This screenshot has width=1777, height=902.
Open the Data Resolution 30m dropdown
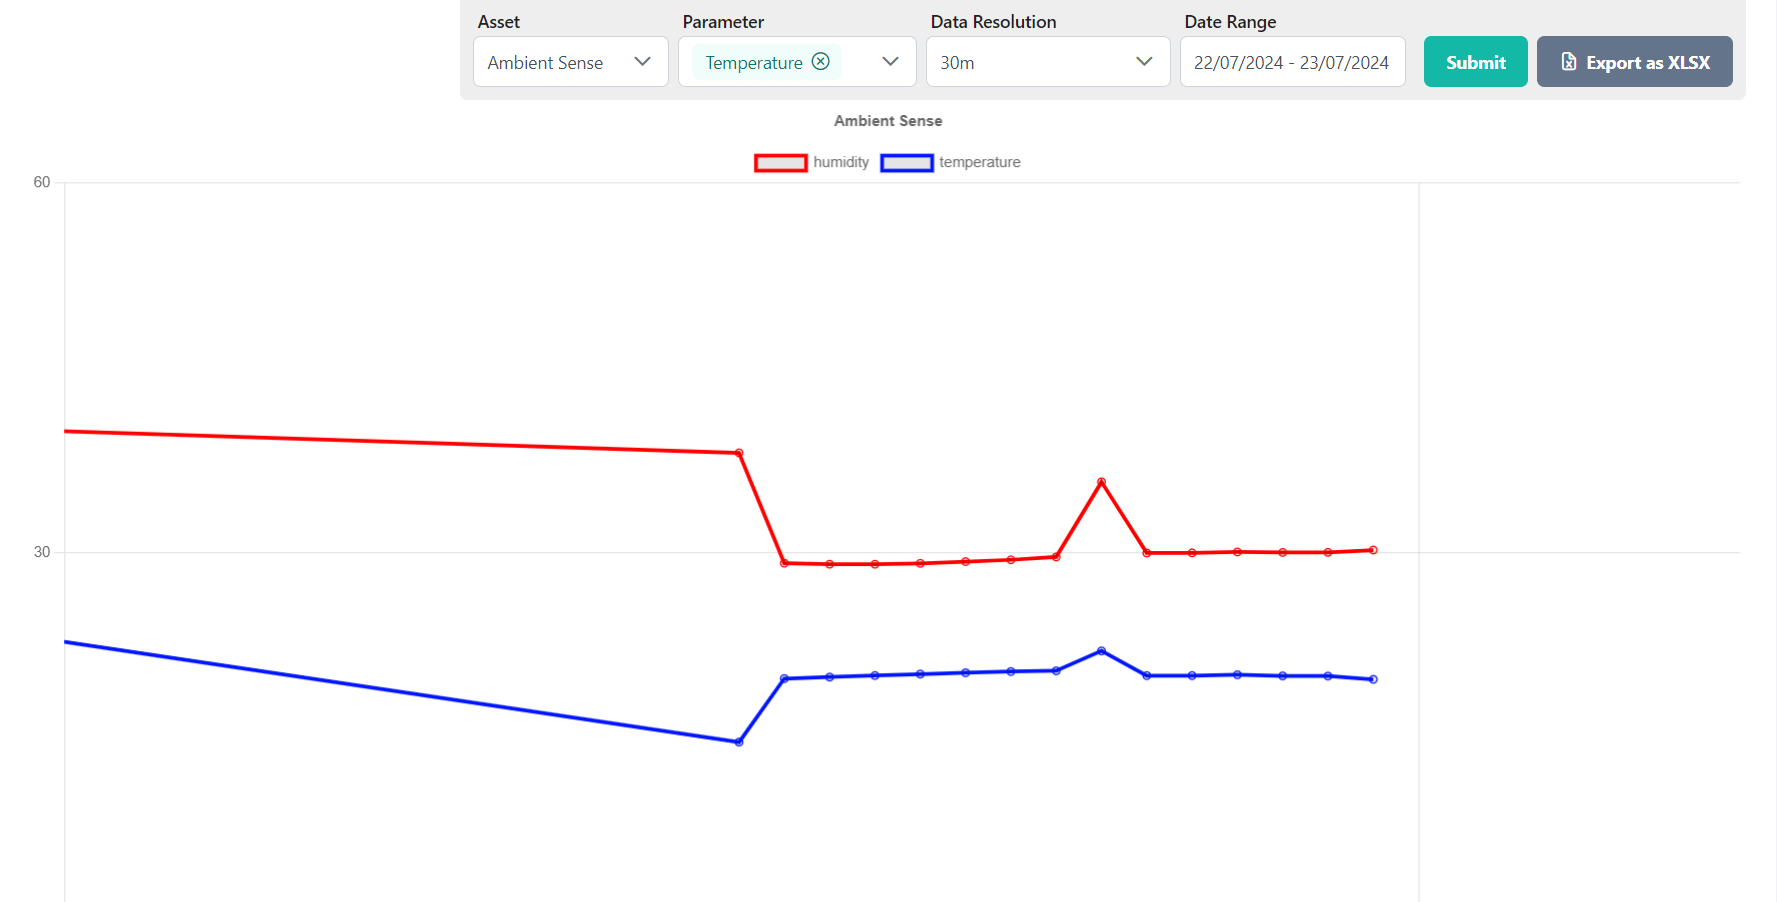(1047, 62)
